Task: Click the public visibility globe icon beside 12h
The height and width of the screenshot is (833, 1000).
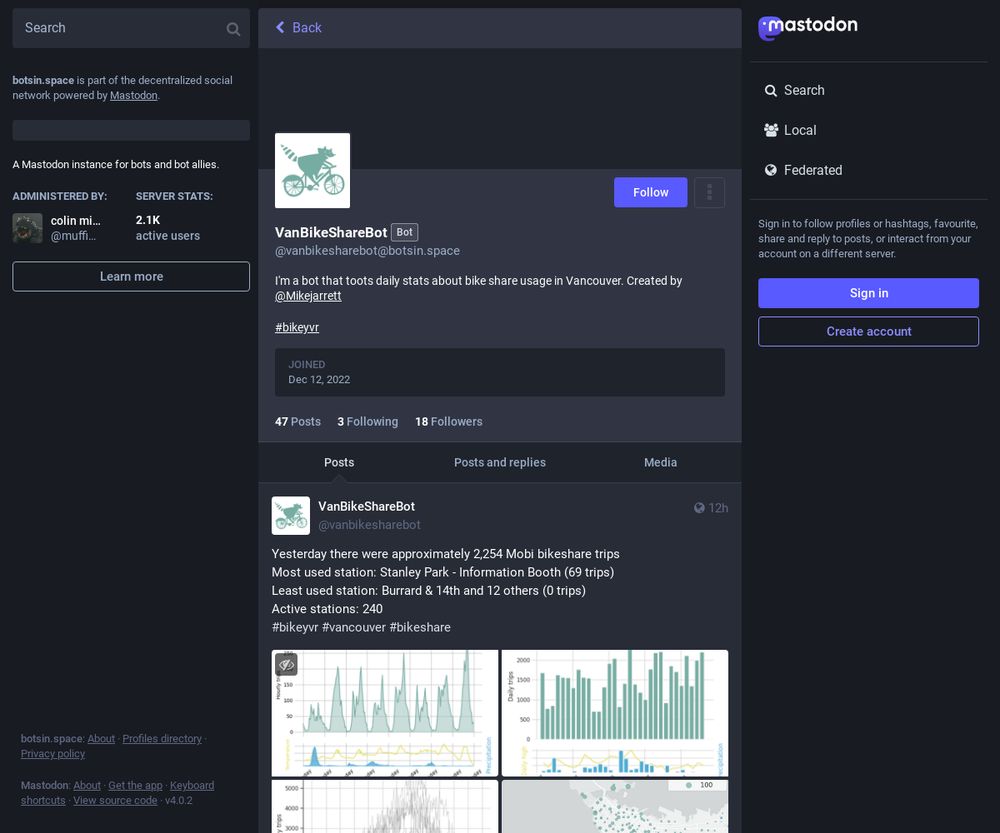Action: pos(699,508)
